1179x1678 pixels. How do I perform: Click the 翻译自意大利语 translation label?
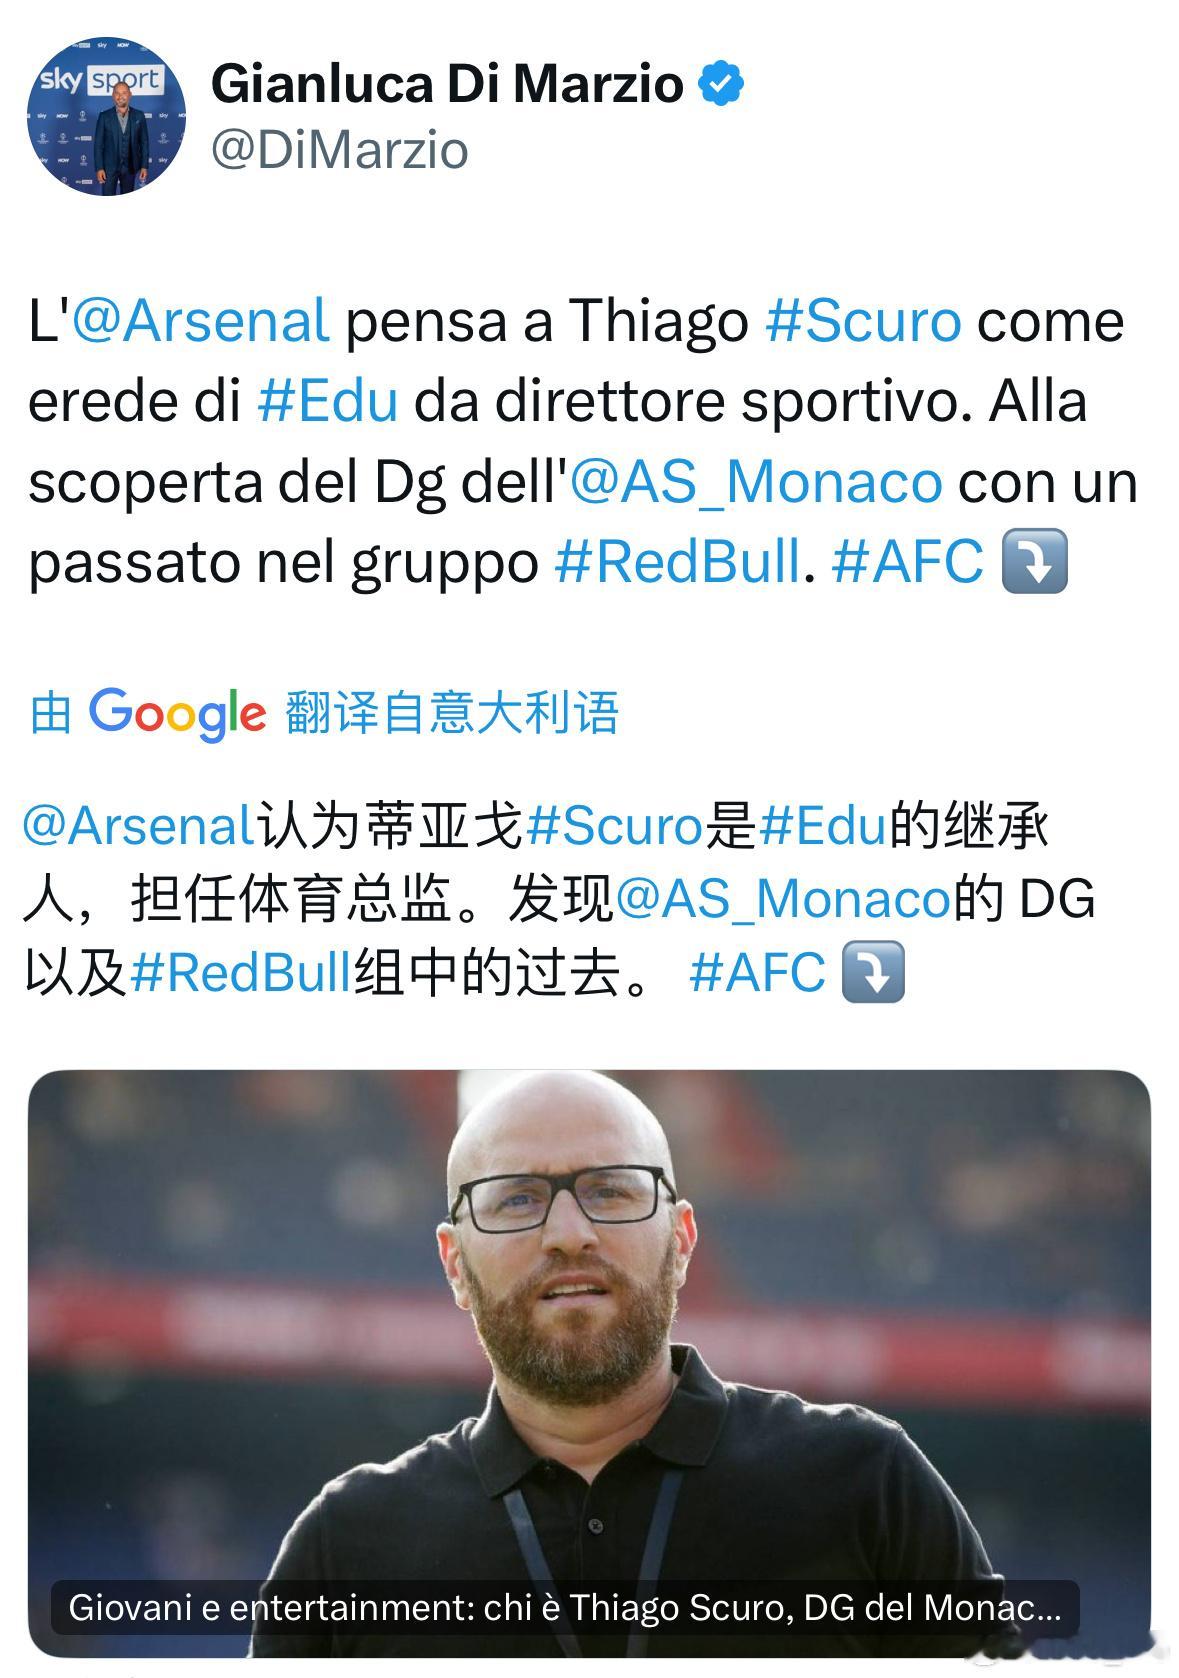(452, 713)
